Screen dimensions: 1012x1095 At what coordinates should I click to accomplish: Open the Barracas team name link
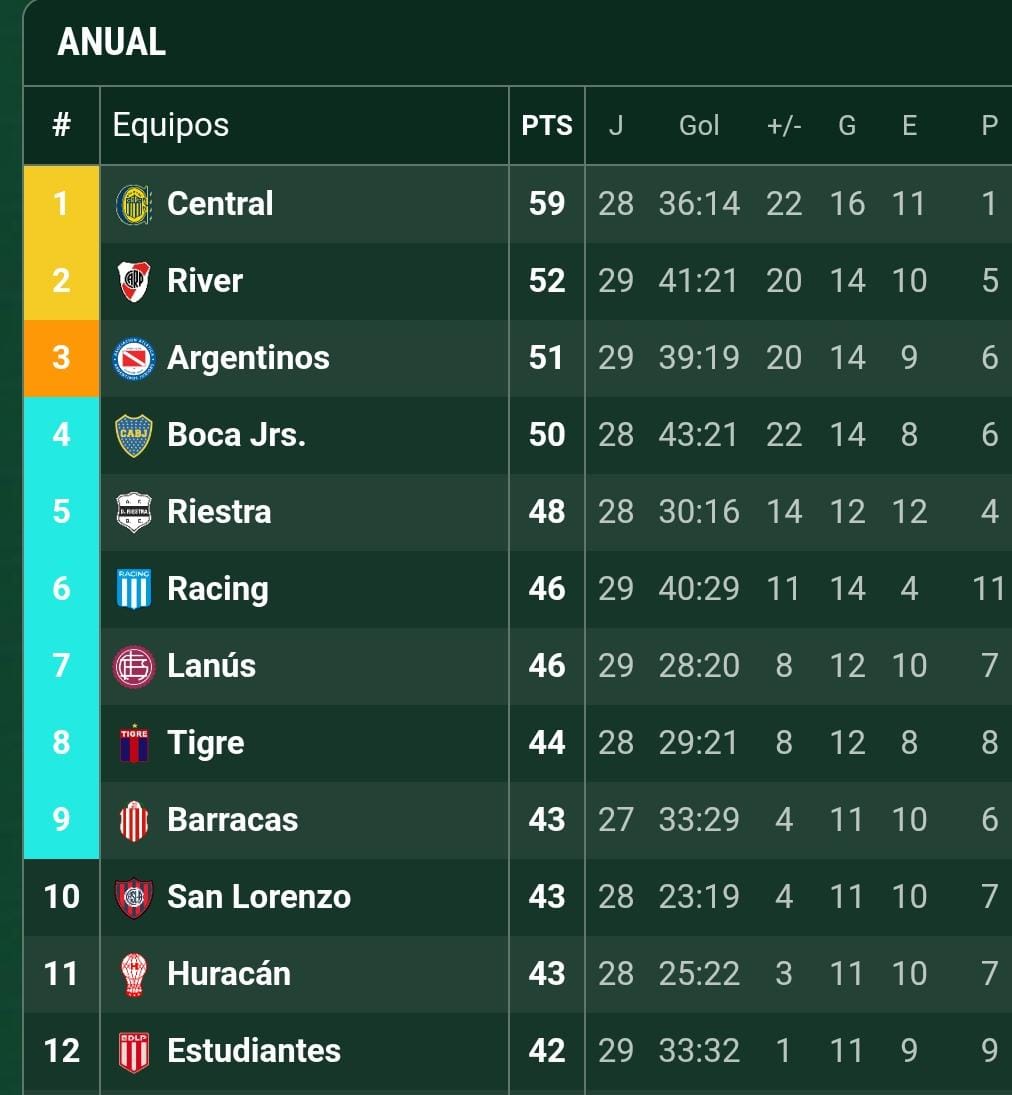pyautogui.click(x=233, y=820)
